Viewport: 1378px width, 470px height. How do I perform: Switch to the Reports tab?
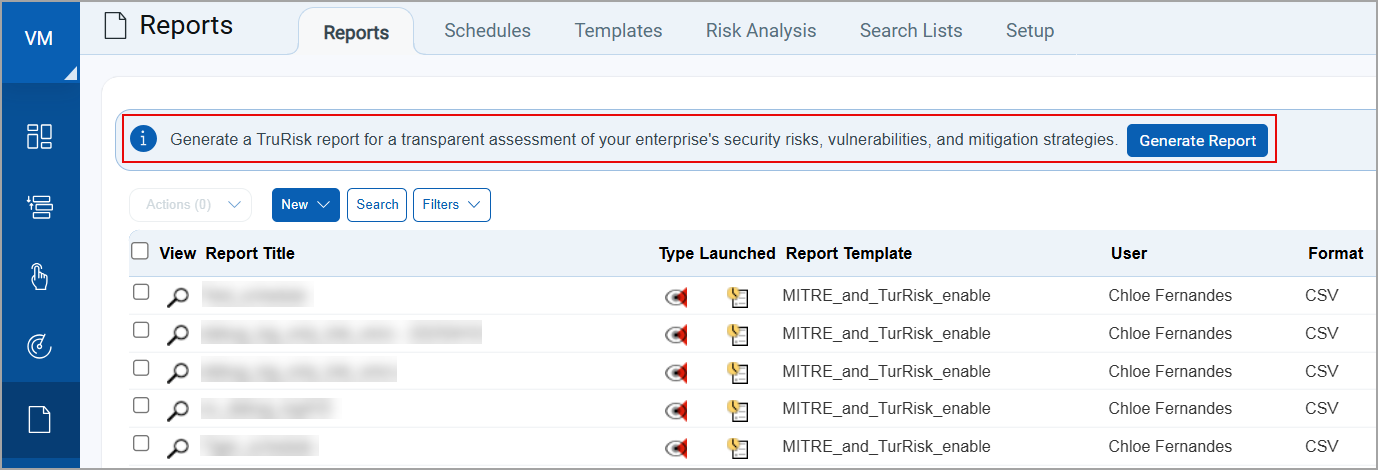(x=356, y=32)
